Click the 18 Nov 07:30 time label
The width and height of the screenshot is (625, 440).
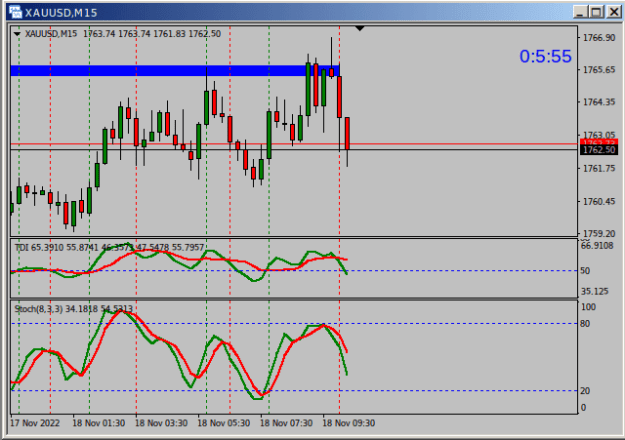point(286,423)
